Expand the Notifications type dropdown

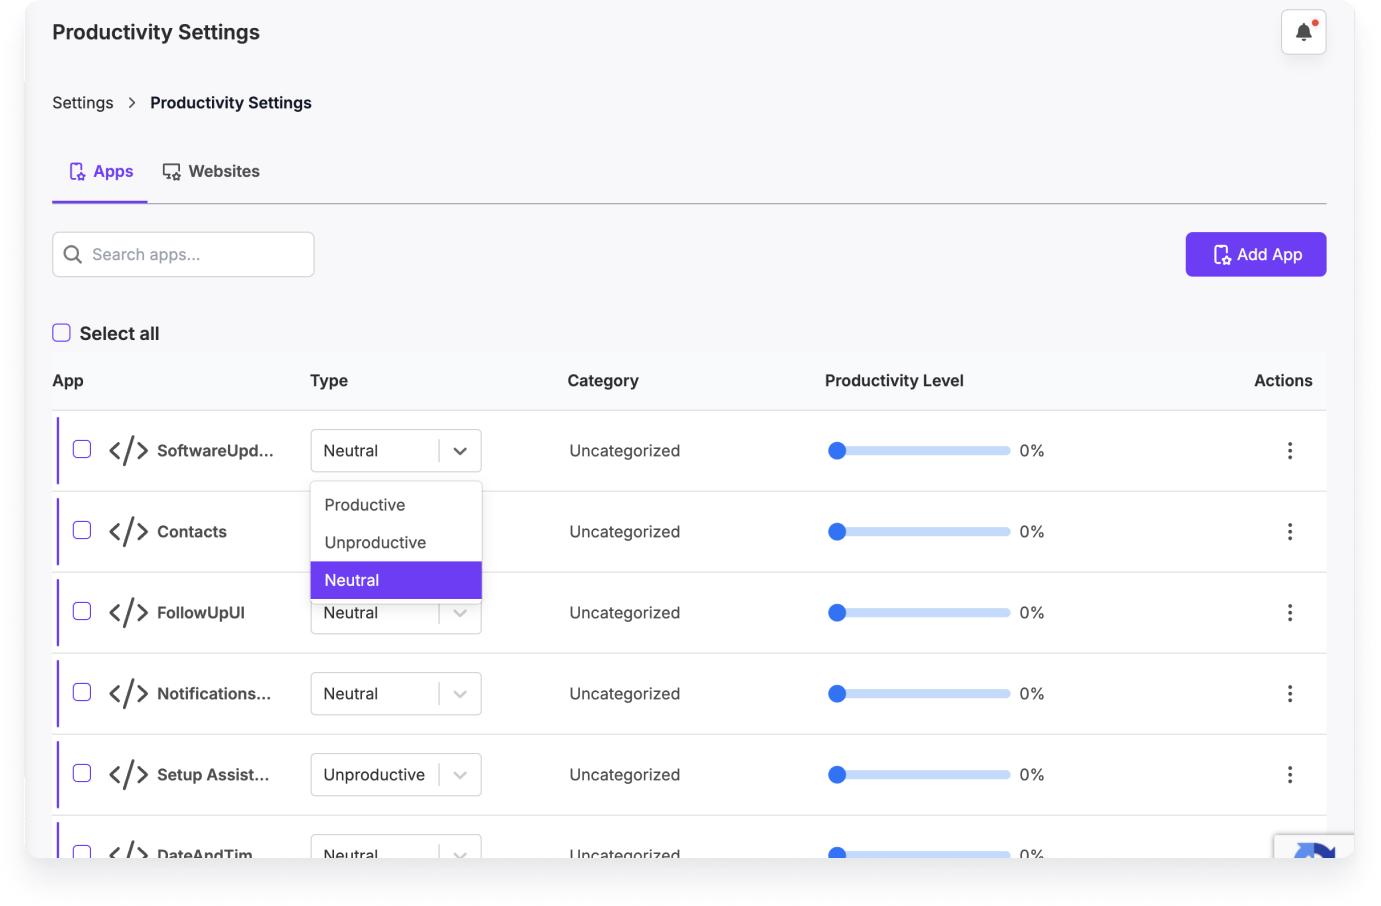(x=459, y=694)
